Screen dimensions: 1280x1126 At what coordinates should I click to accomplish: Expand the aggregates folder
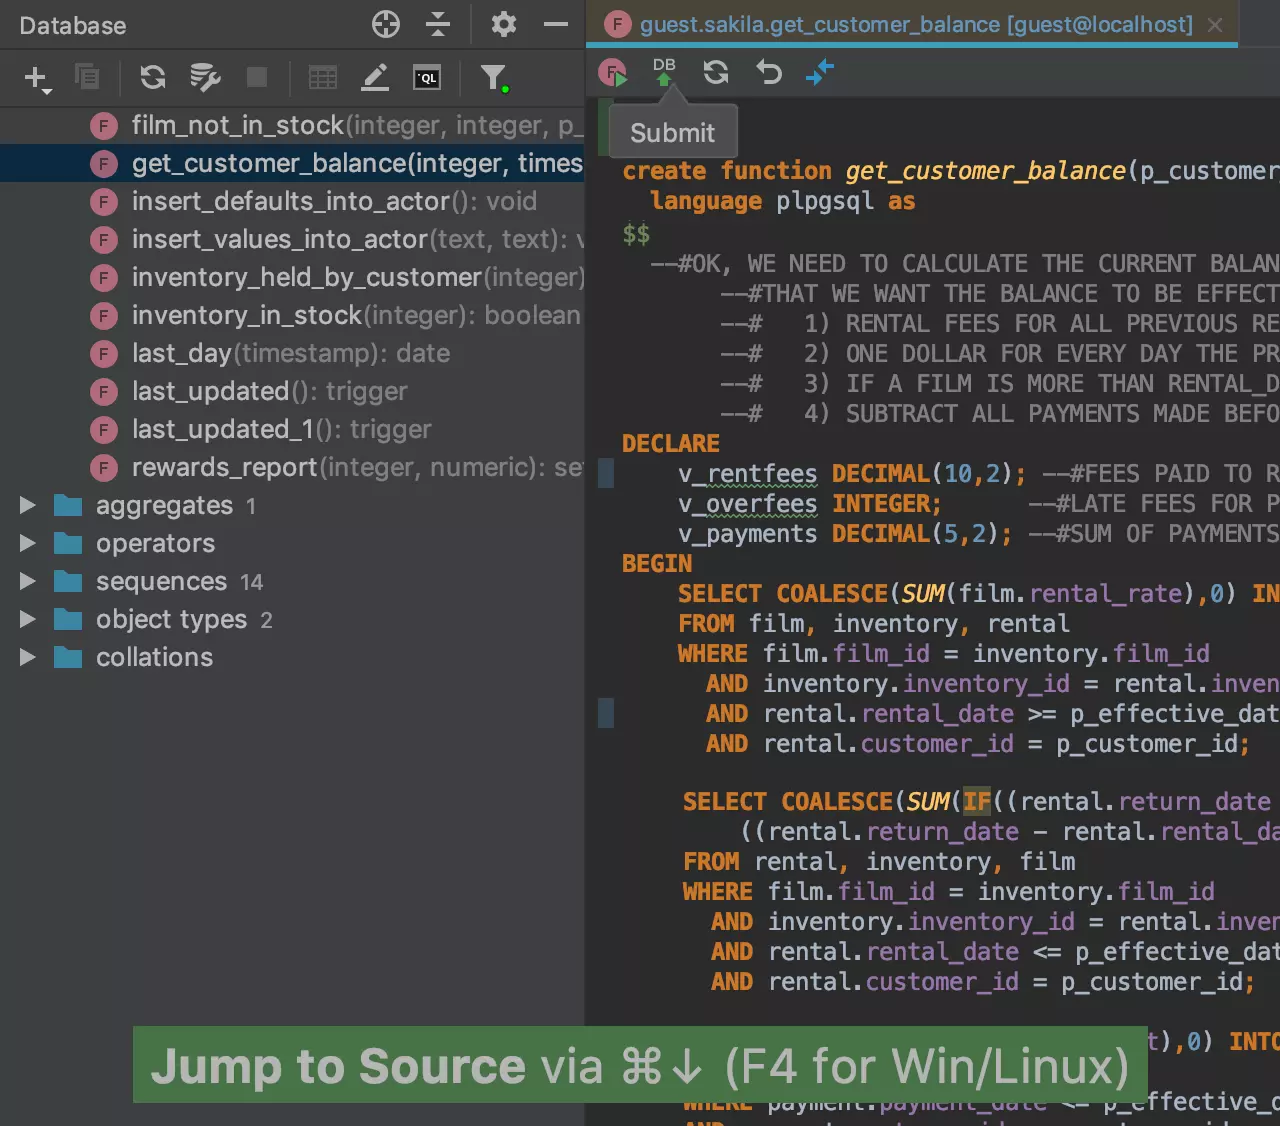tap(28, 506)
